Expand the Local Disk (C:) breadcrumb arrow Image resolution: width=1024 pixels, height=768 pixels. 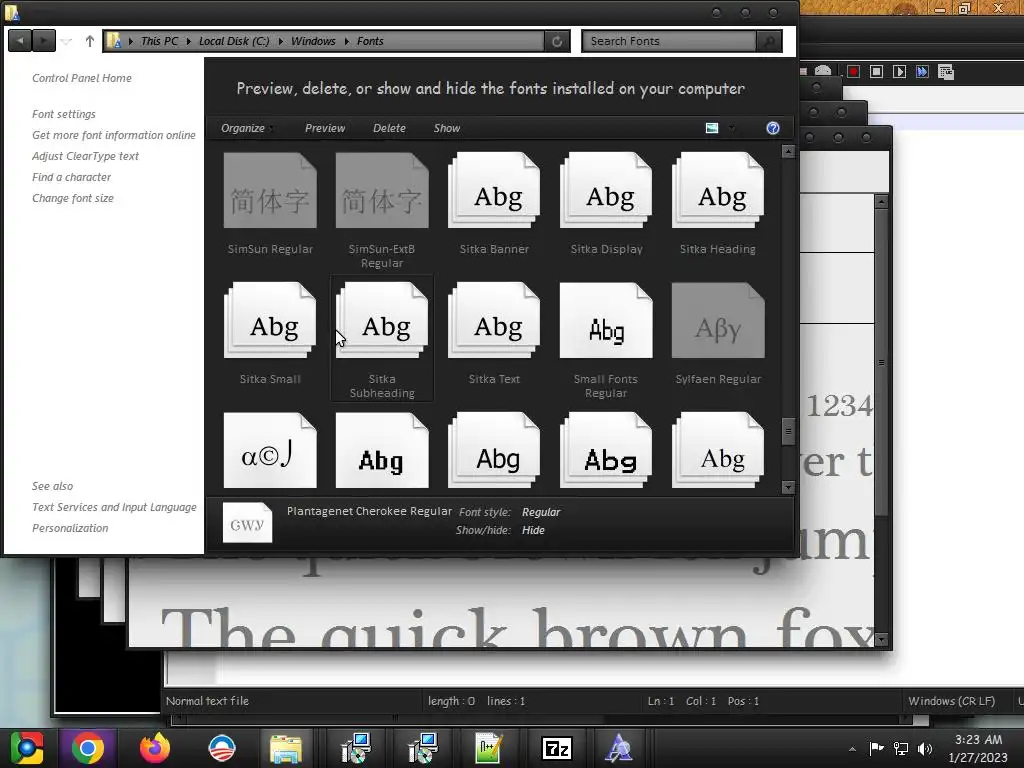click(x=280, y=41)
